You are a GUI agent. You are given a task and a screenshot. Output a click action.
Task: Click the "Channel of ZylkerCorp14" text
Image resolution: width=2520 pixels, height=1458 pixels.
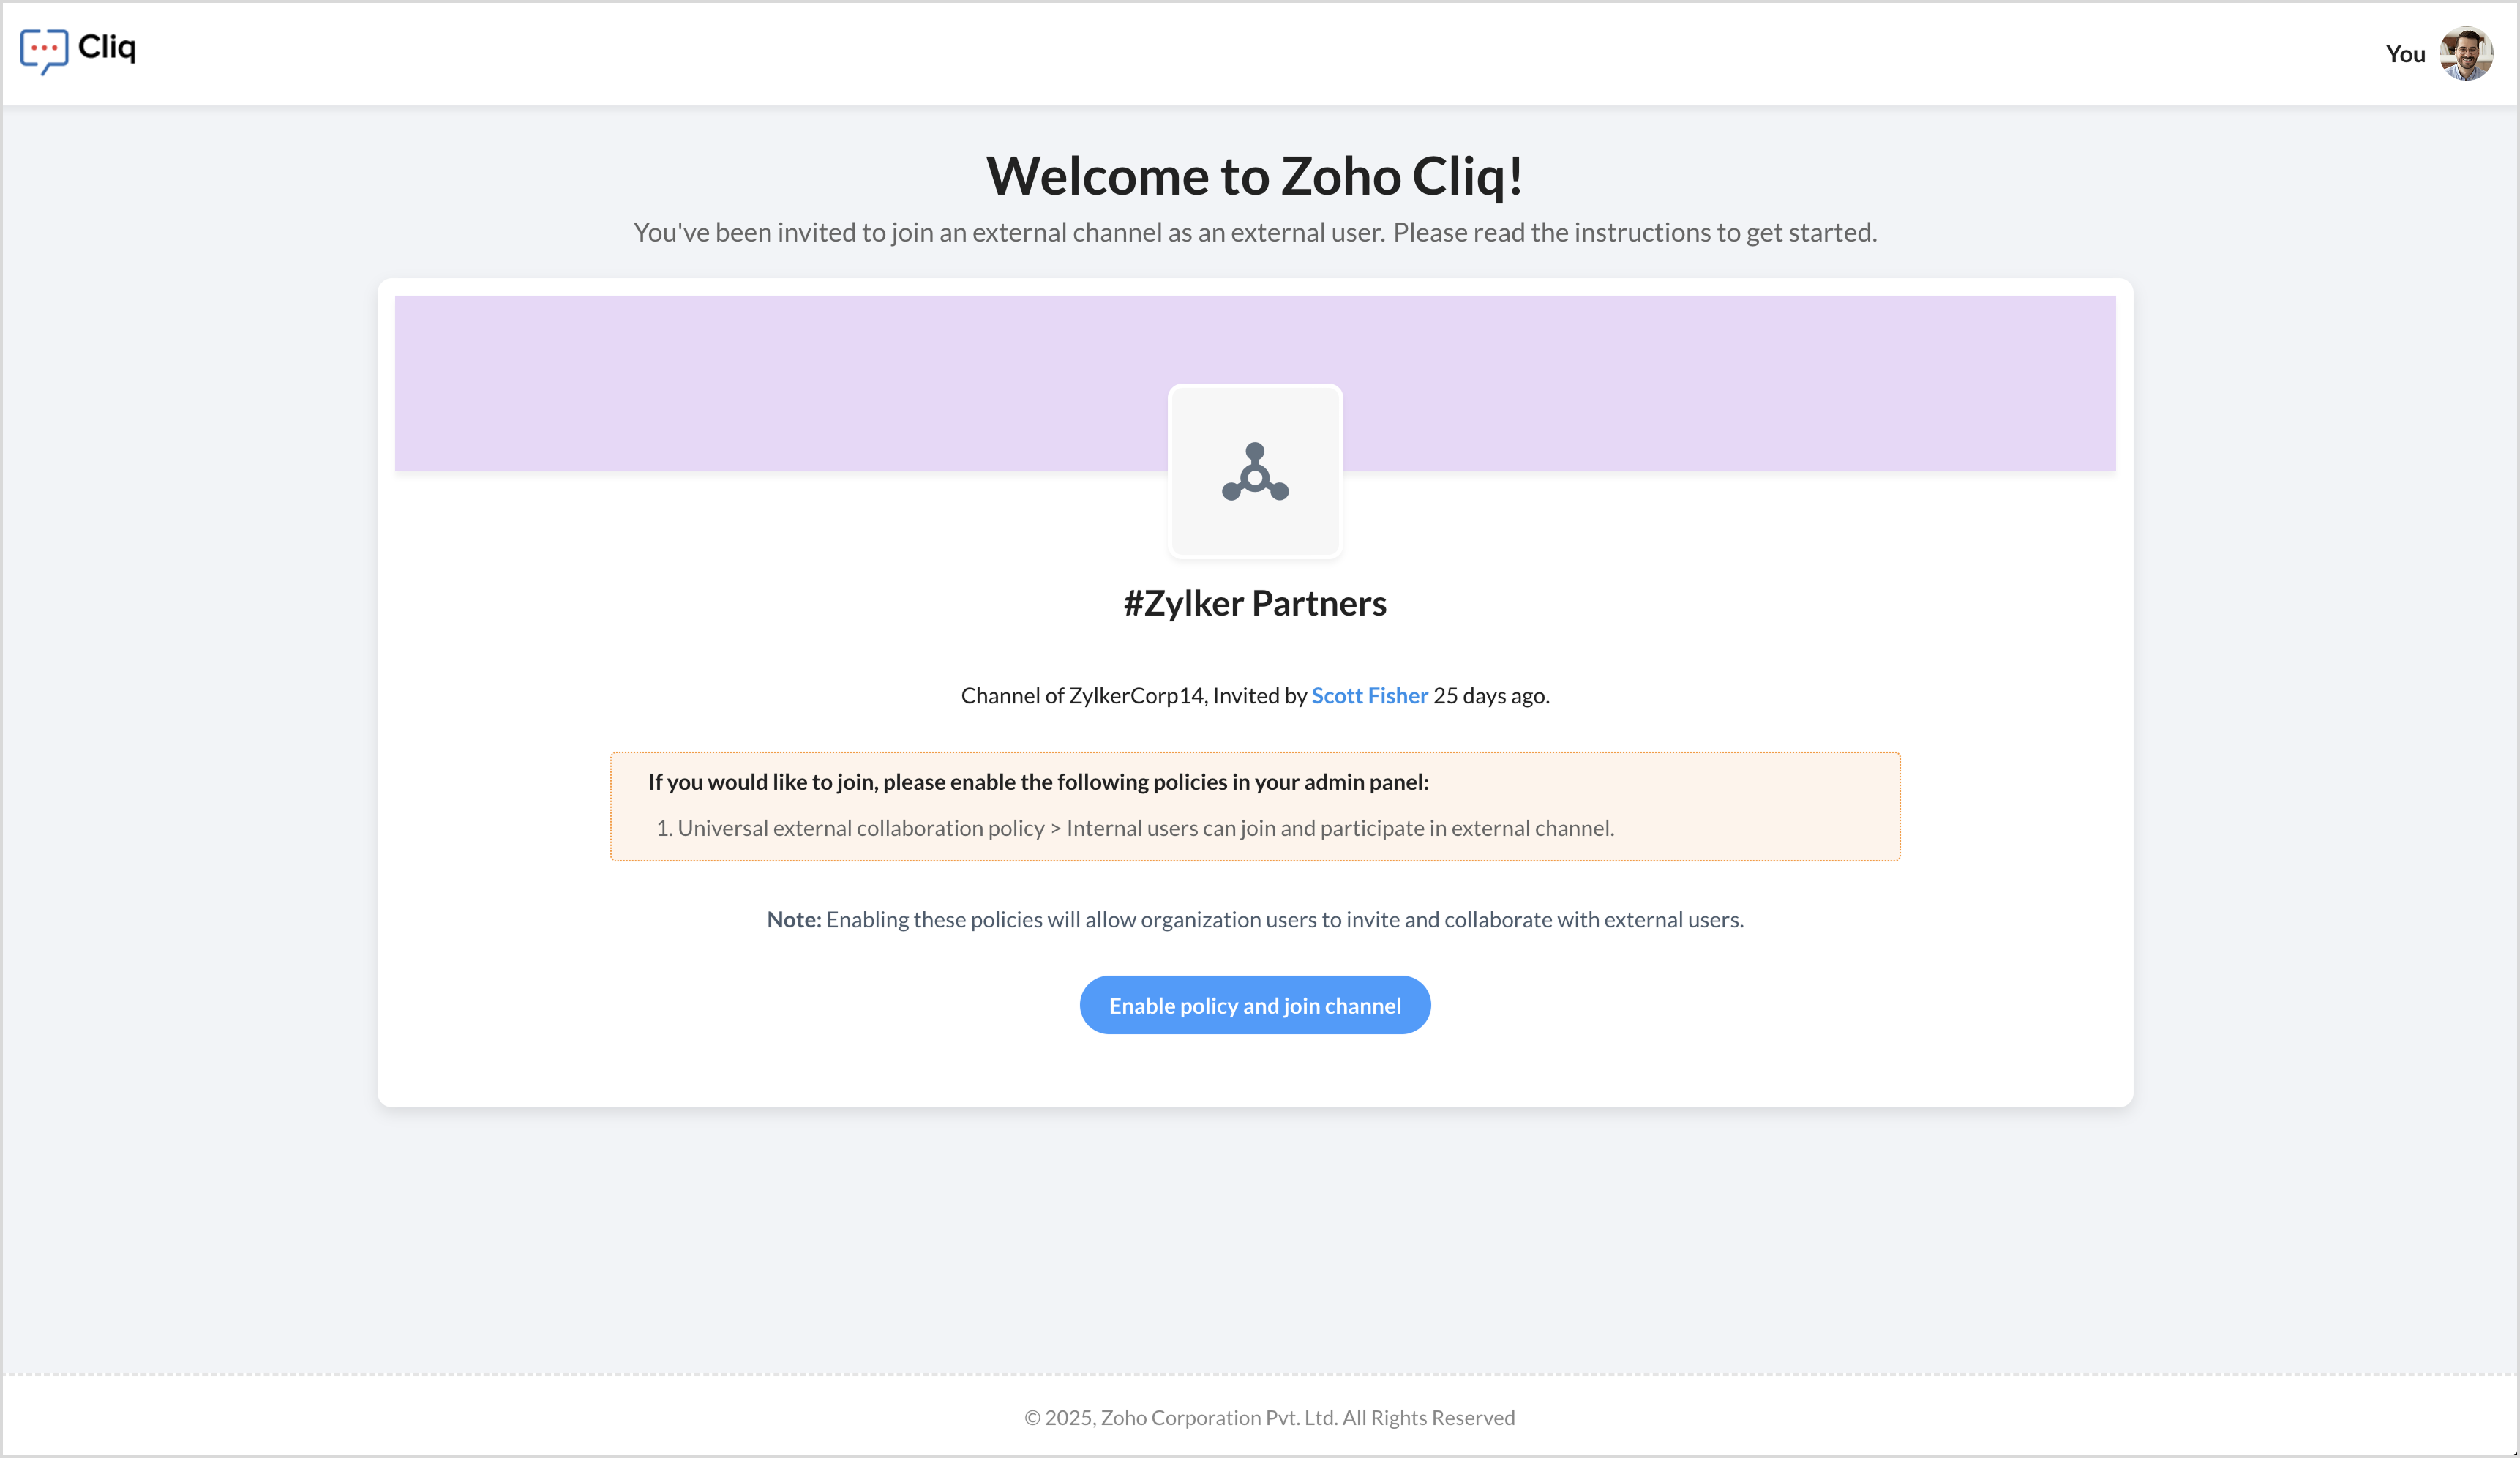1082,695
